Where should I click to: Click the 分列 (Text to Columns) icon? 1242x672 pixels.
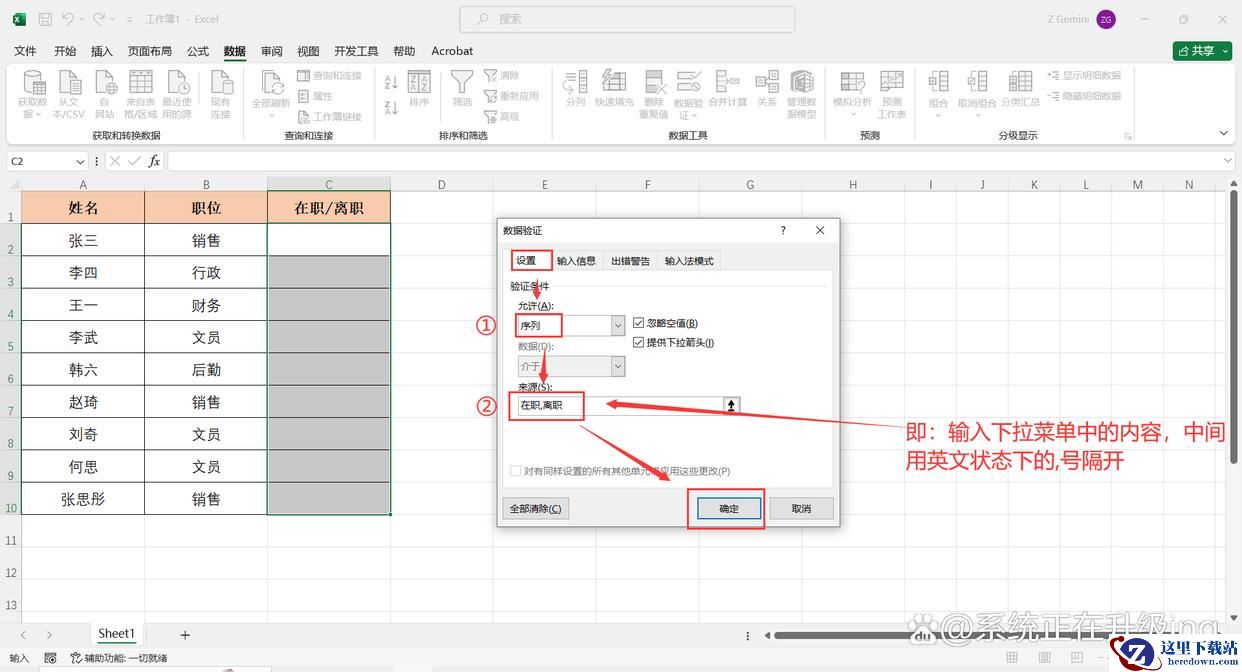tap(575, 84)
